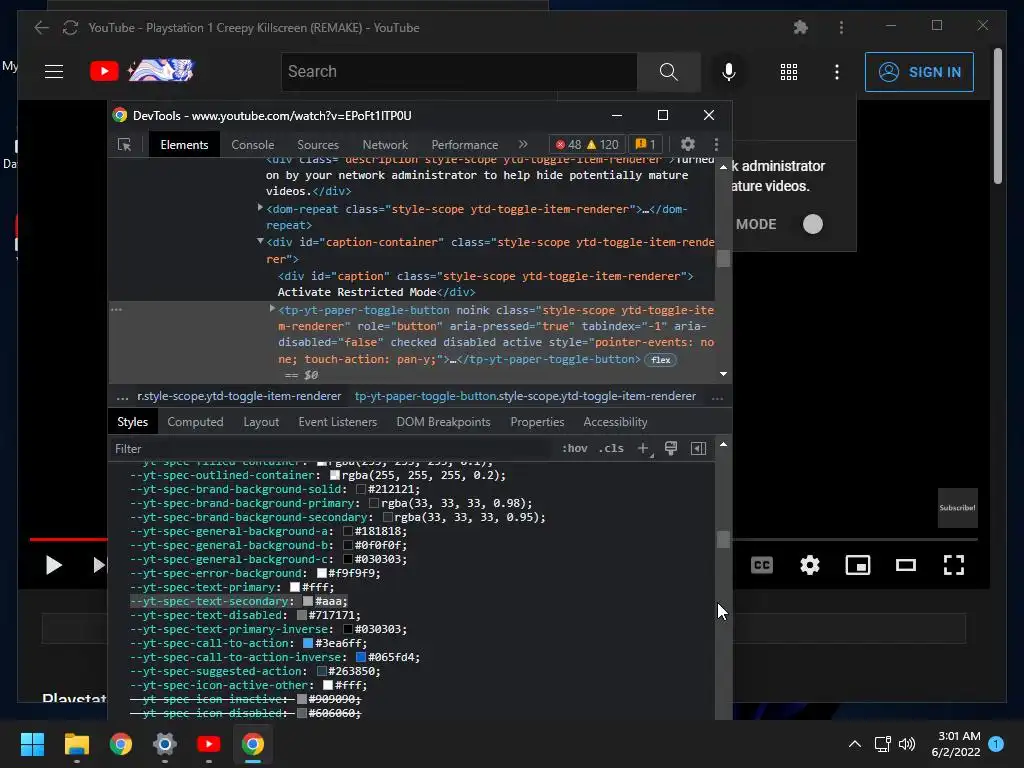Show more DevTools tabs chevron

523,144
